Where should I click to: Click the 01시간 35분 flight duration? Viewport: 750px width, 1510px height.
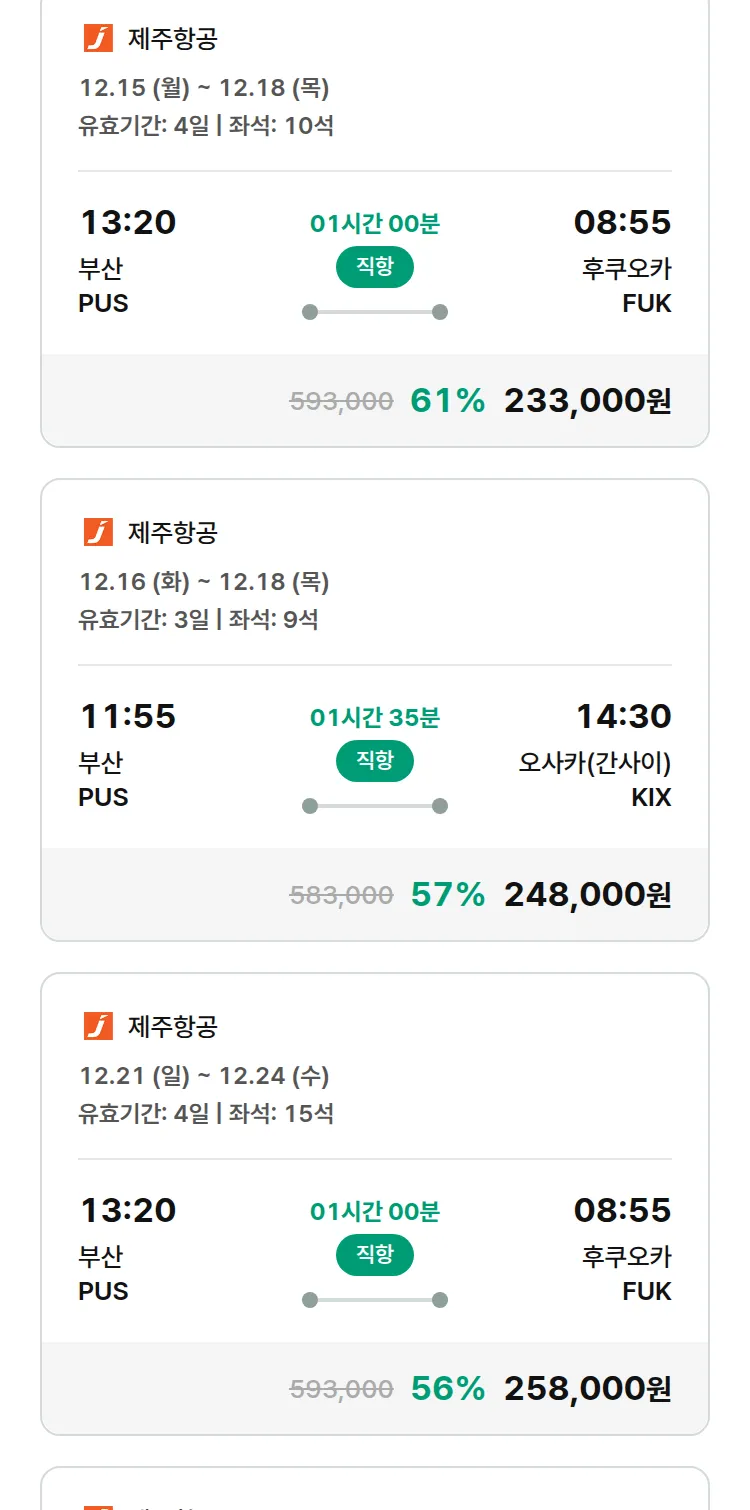click(x=374, y=718)
